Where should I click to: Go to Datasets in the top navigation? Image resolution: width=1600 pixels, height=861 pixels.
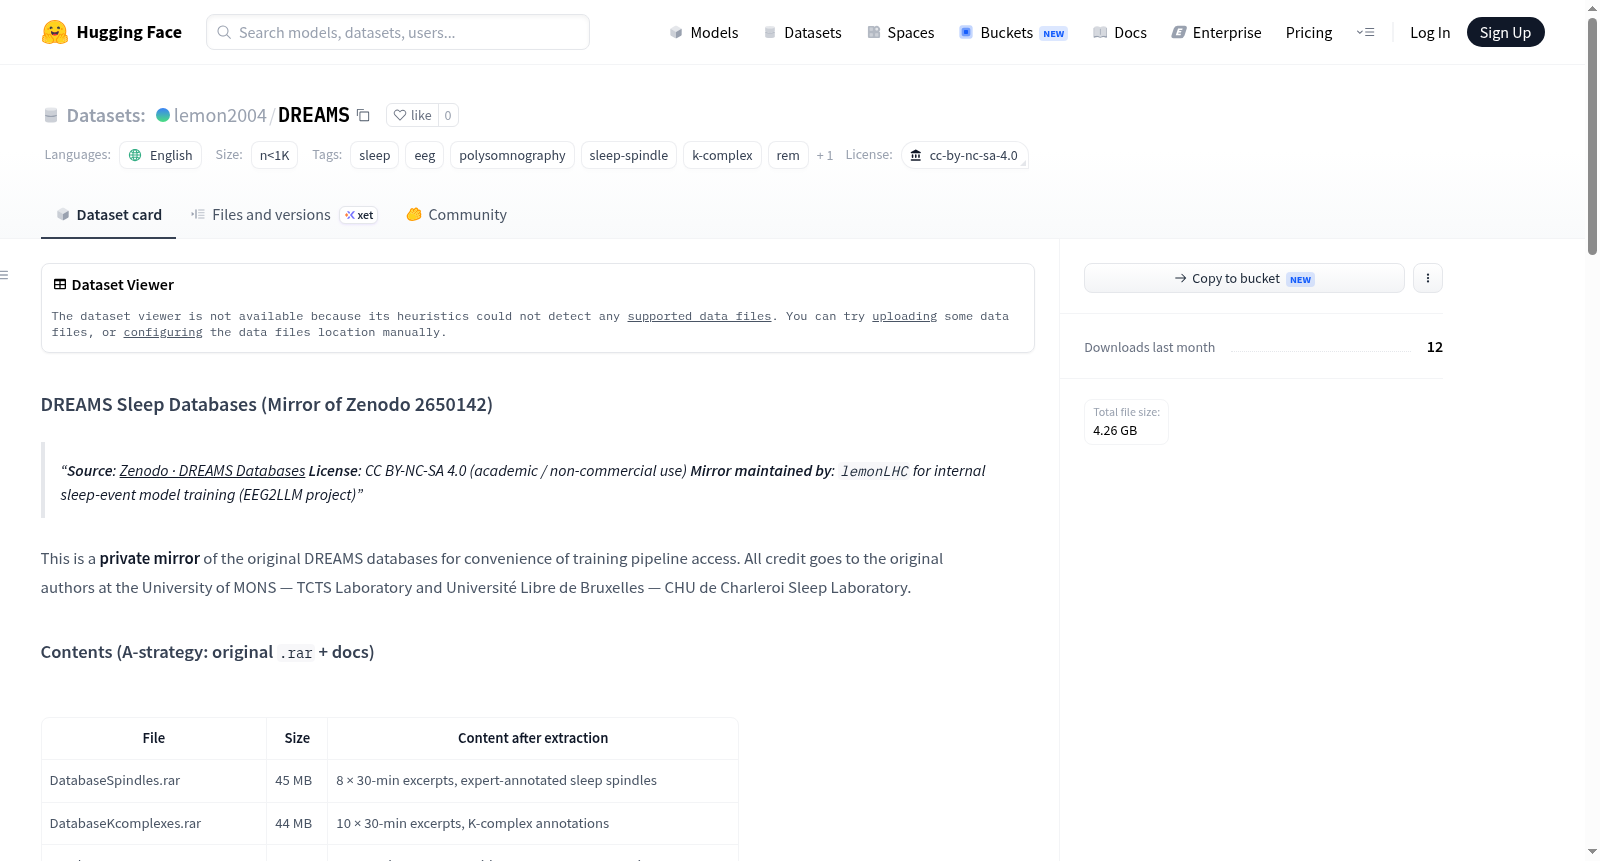(x=802, y=32)
